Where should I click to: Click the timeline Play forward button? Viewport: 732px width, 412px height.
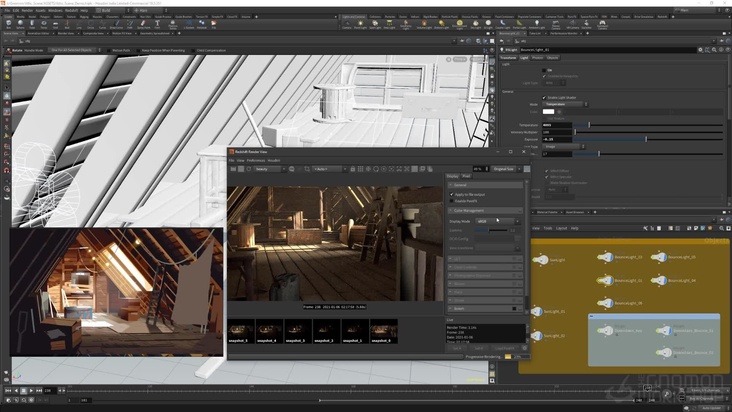pos(31,390)
